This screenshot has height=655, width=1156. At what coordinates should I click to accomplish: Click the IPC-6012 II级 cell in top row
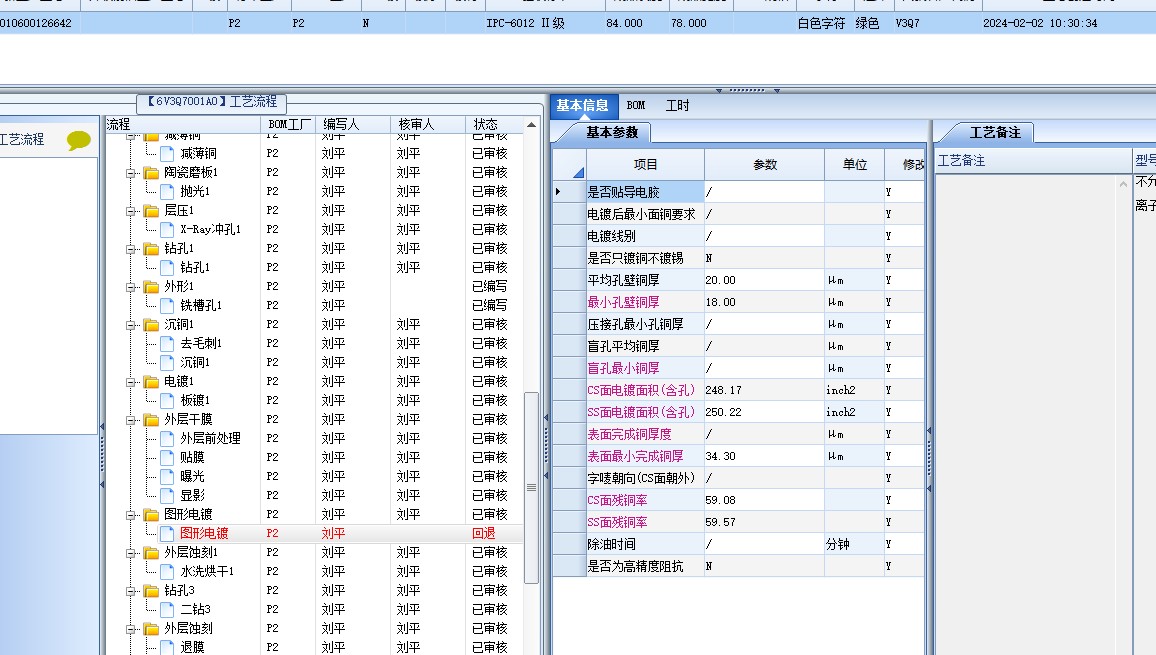[x=525, y=24]
